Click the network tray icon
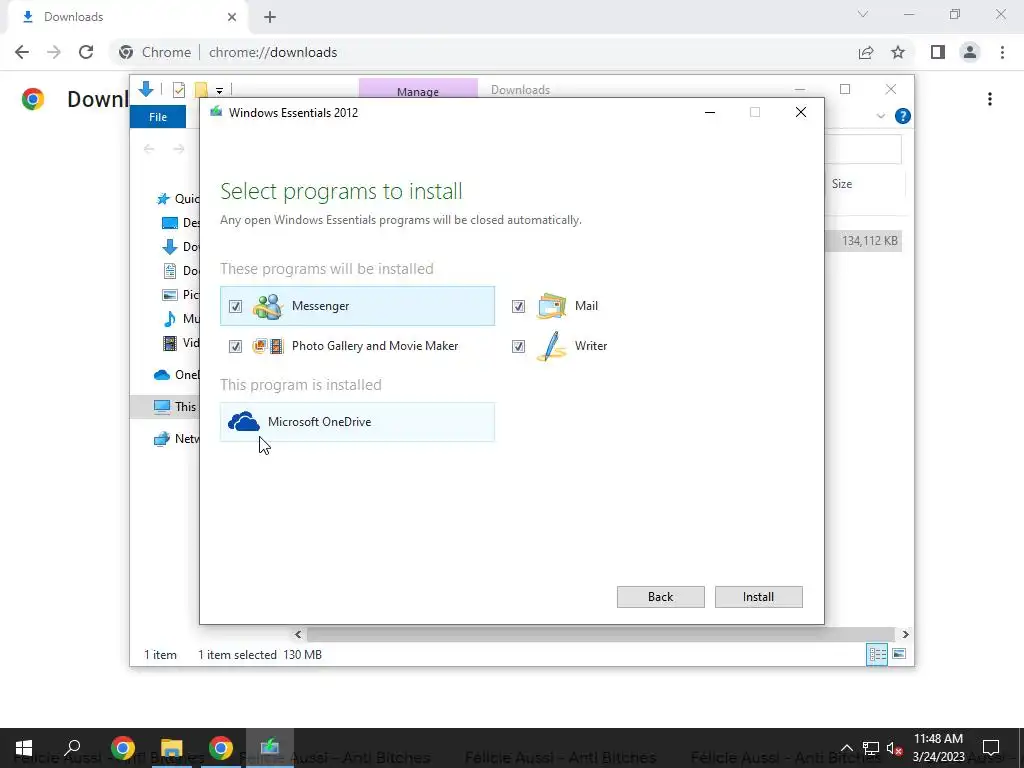The image size is (1024, 768). tap(871, 748)
